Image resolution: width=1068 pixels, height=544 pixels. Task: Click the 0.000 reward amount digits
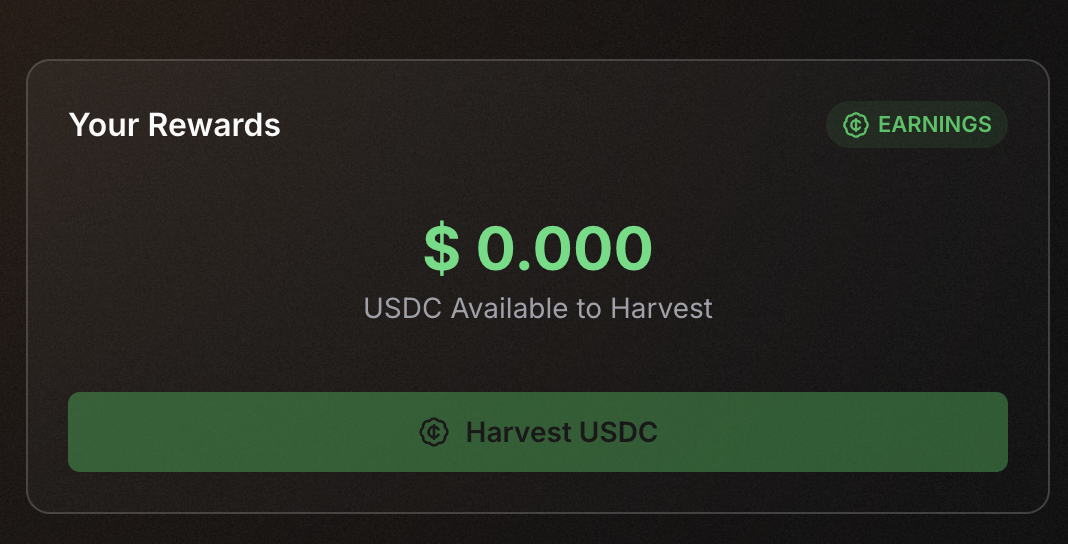pyautogui.click(x=564, y=249)
